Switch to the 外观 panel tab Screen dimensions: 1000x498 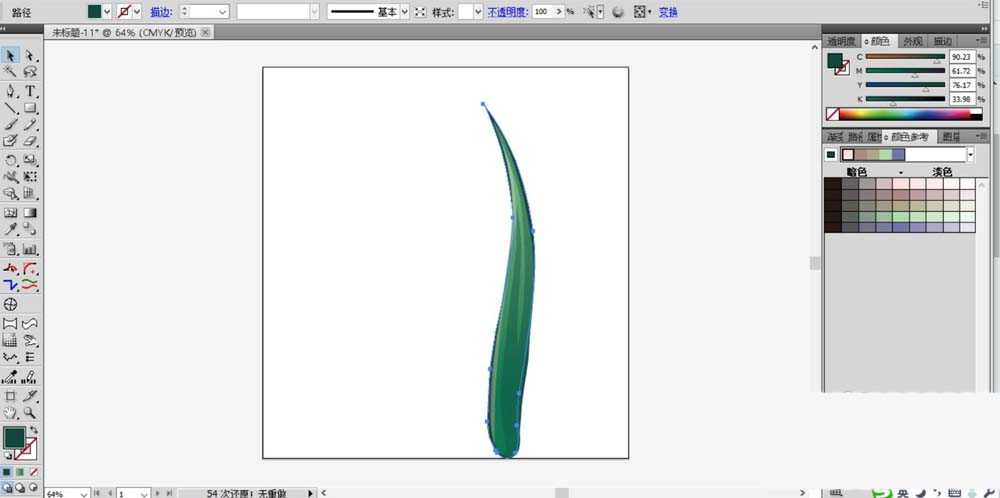click(x=913, y=41)
